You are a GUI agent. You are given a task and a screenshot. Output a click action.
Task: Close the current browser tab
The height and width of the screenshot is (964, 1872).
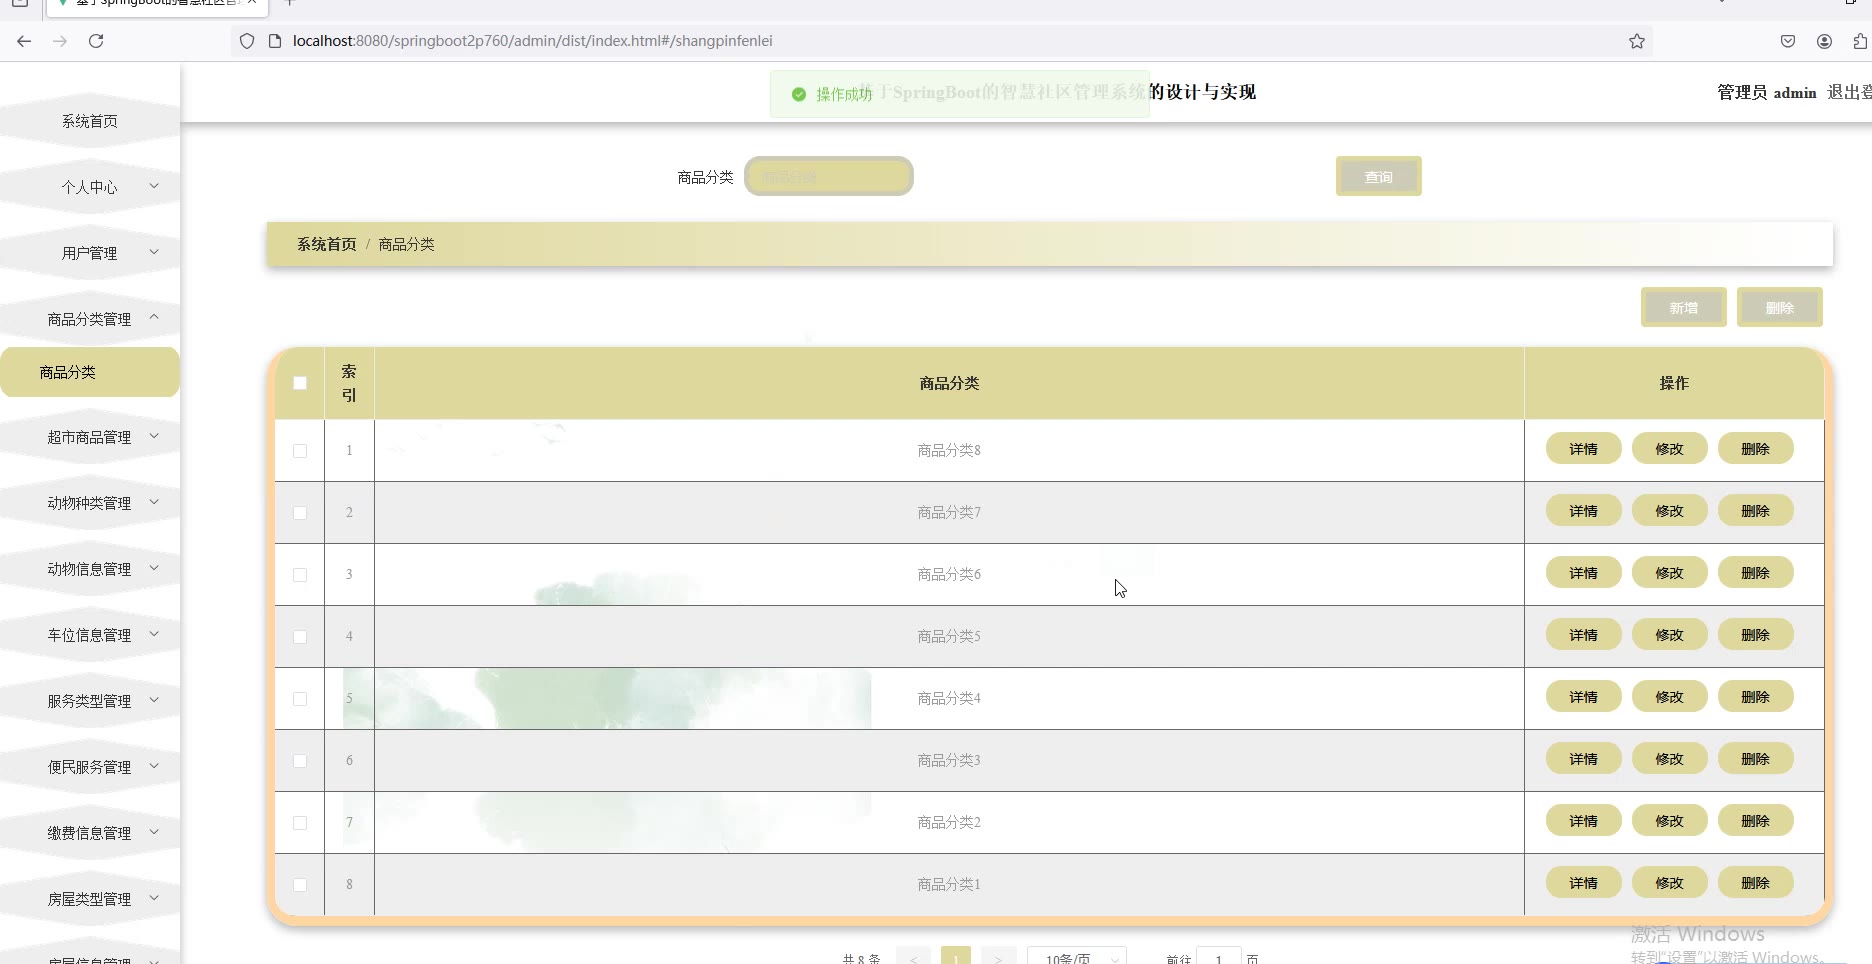coord(252,3)
